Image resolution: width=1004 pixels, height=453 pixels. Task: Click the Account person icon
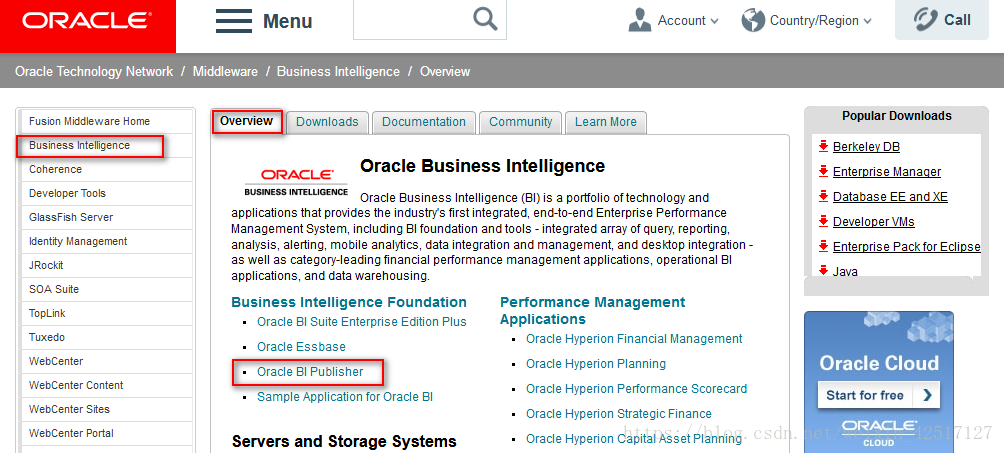[640, 21]
